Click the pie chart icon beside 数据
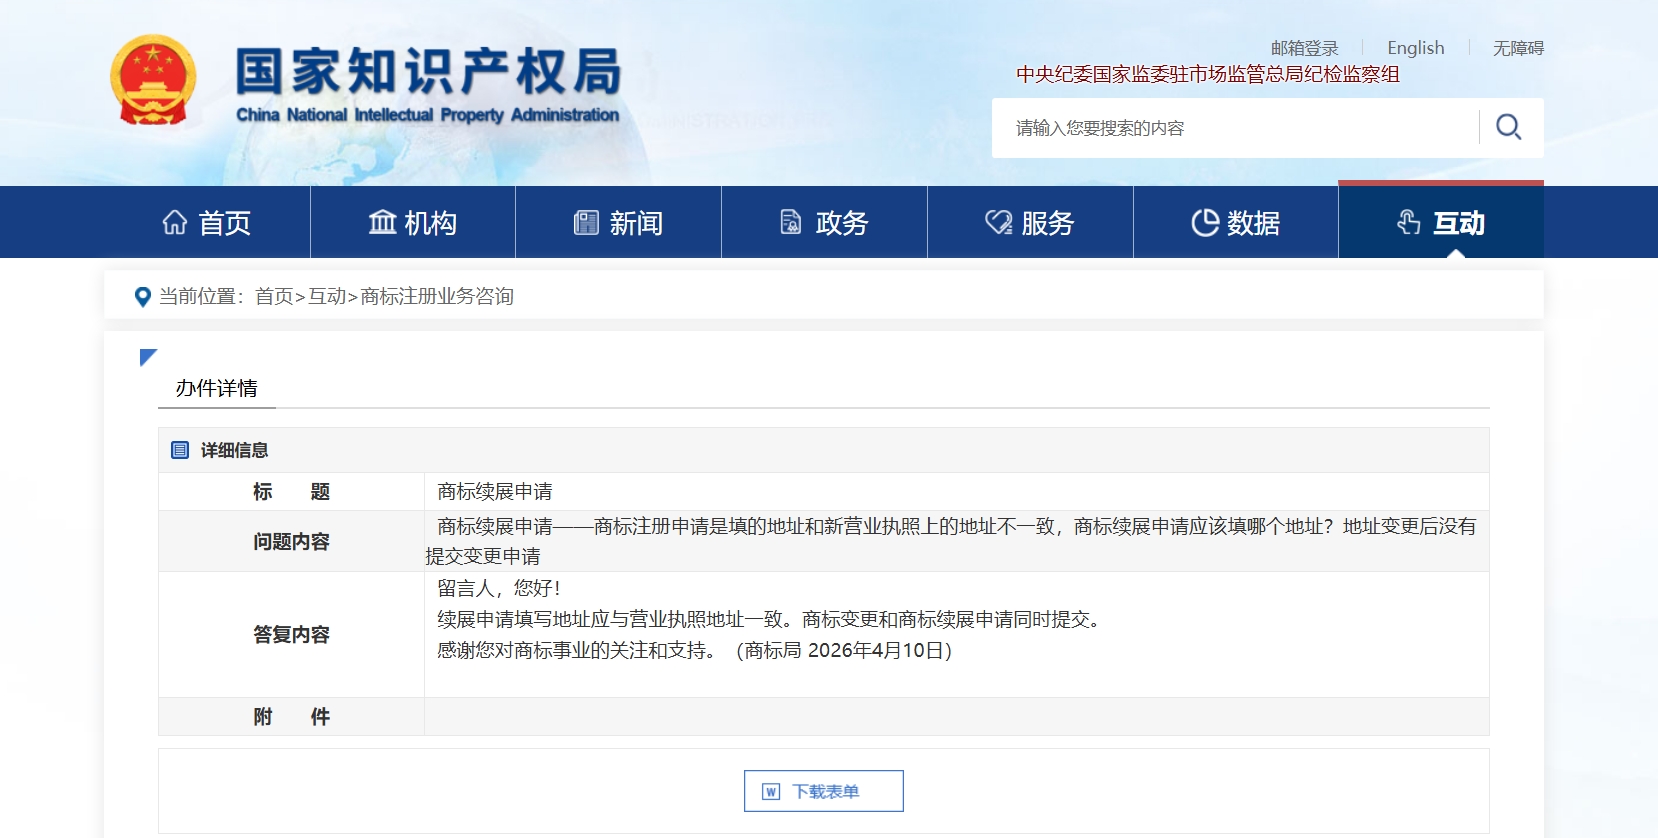 [1205, 222]
